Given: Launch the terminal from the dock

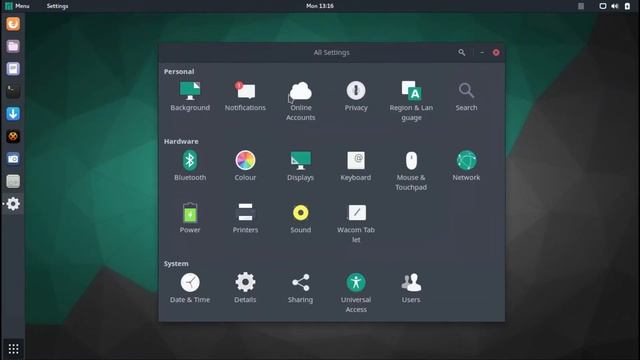Looking at the screenshot, I should 13,91.
